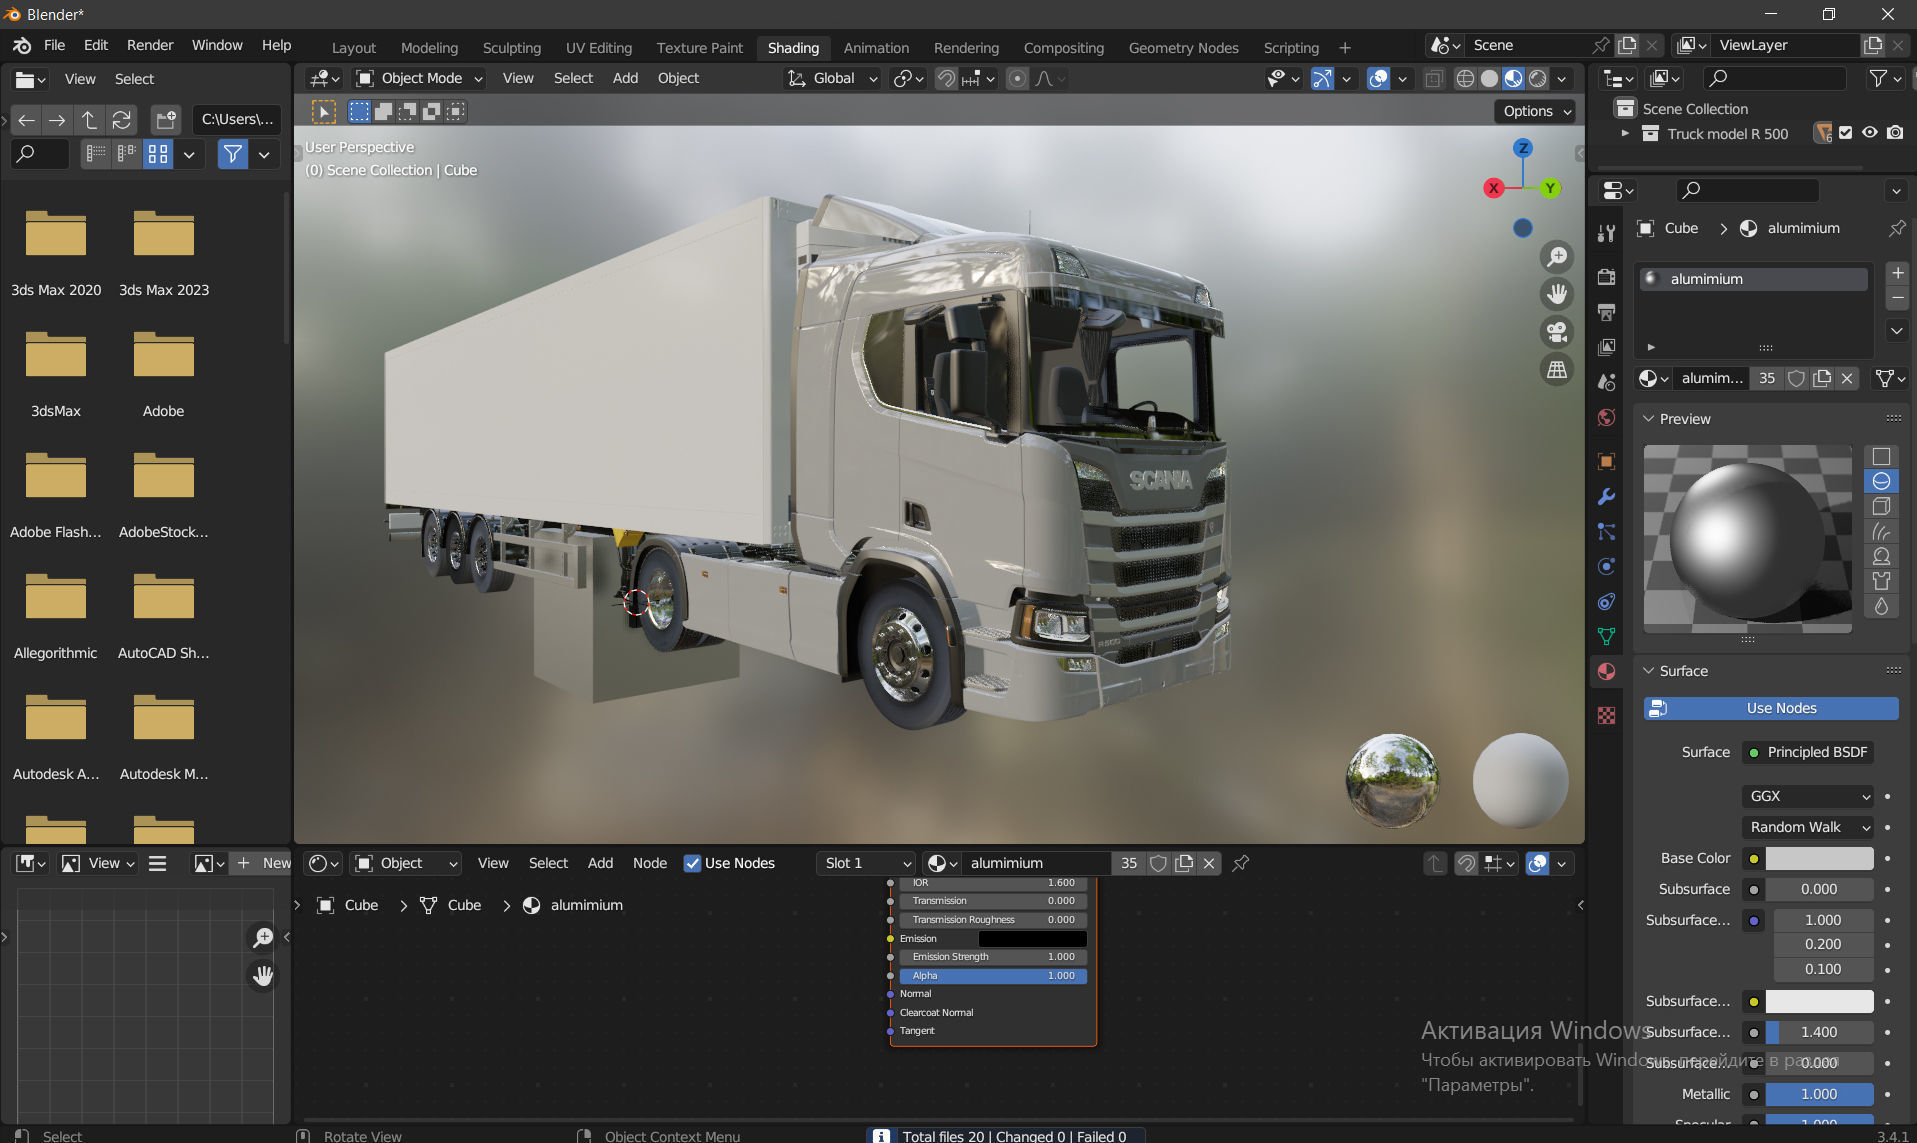
Task: Click the pan view hand icon
Action: pos(1557,294)
